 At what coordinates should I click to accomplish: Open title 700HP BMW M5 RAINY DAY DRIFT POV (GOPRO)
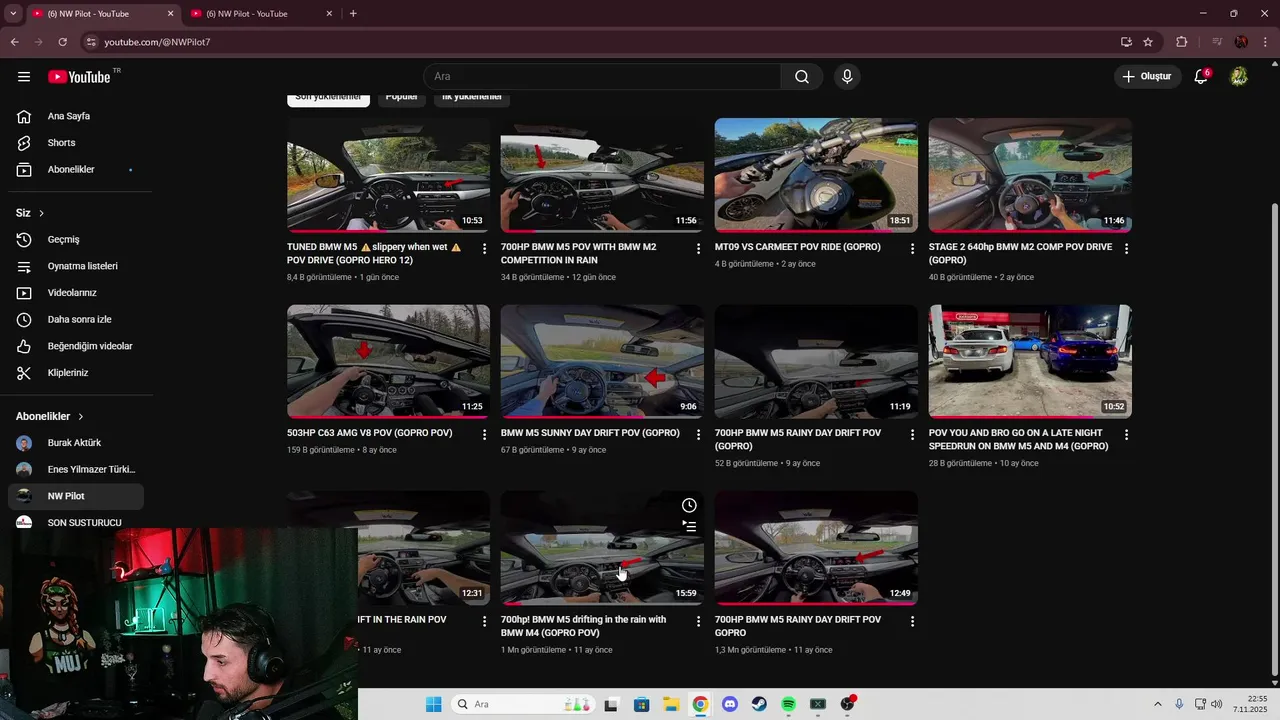[797, 440]
